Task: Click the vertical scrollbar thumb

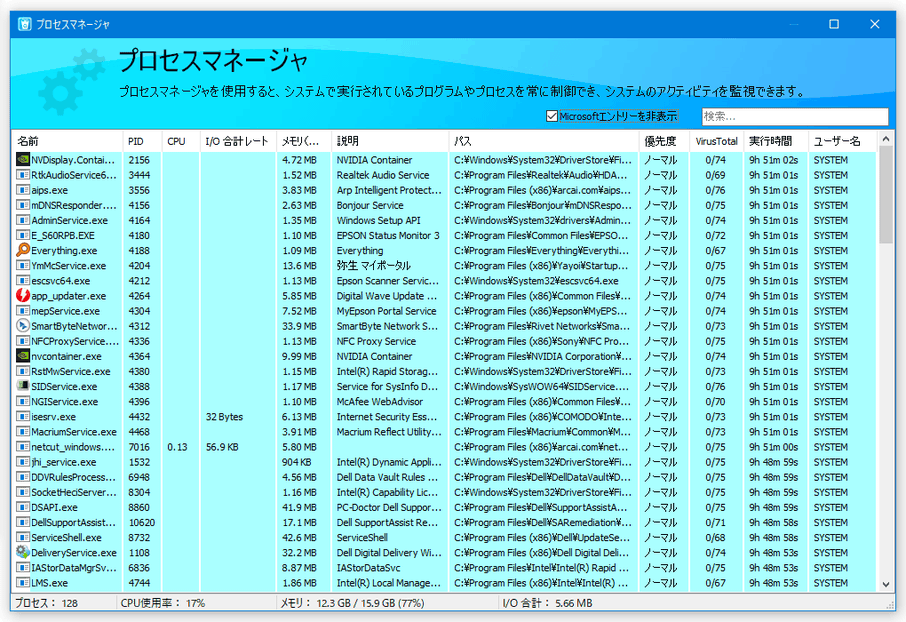Action: 886,194
